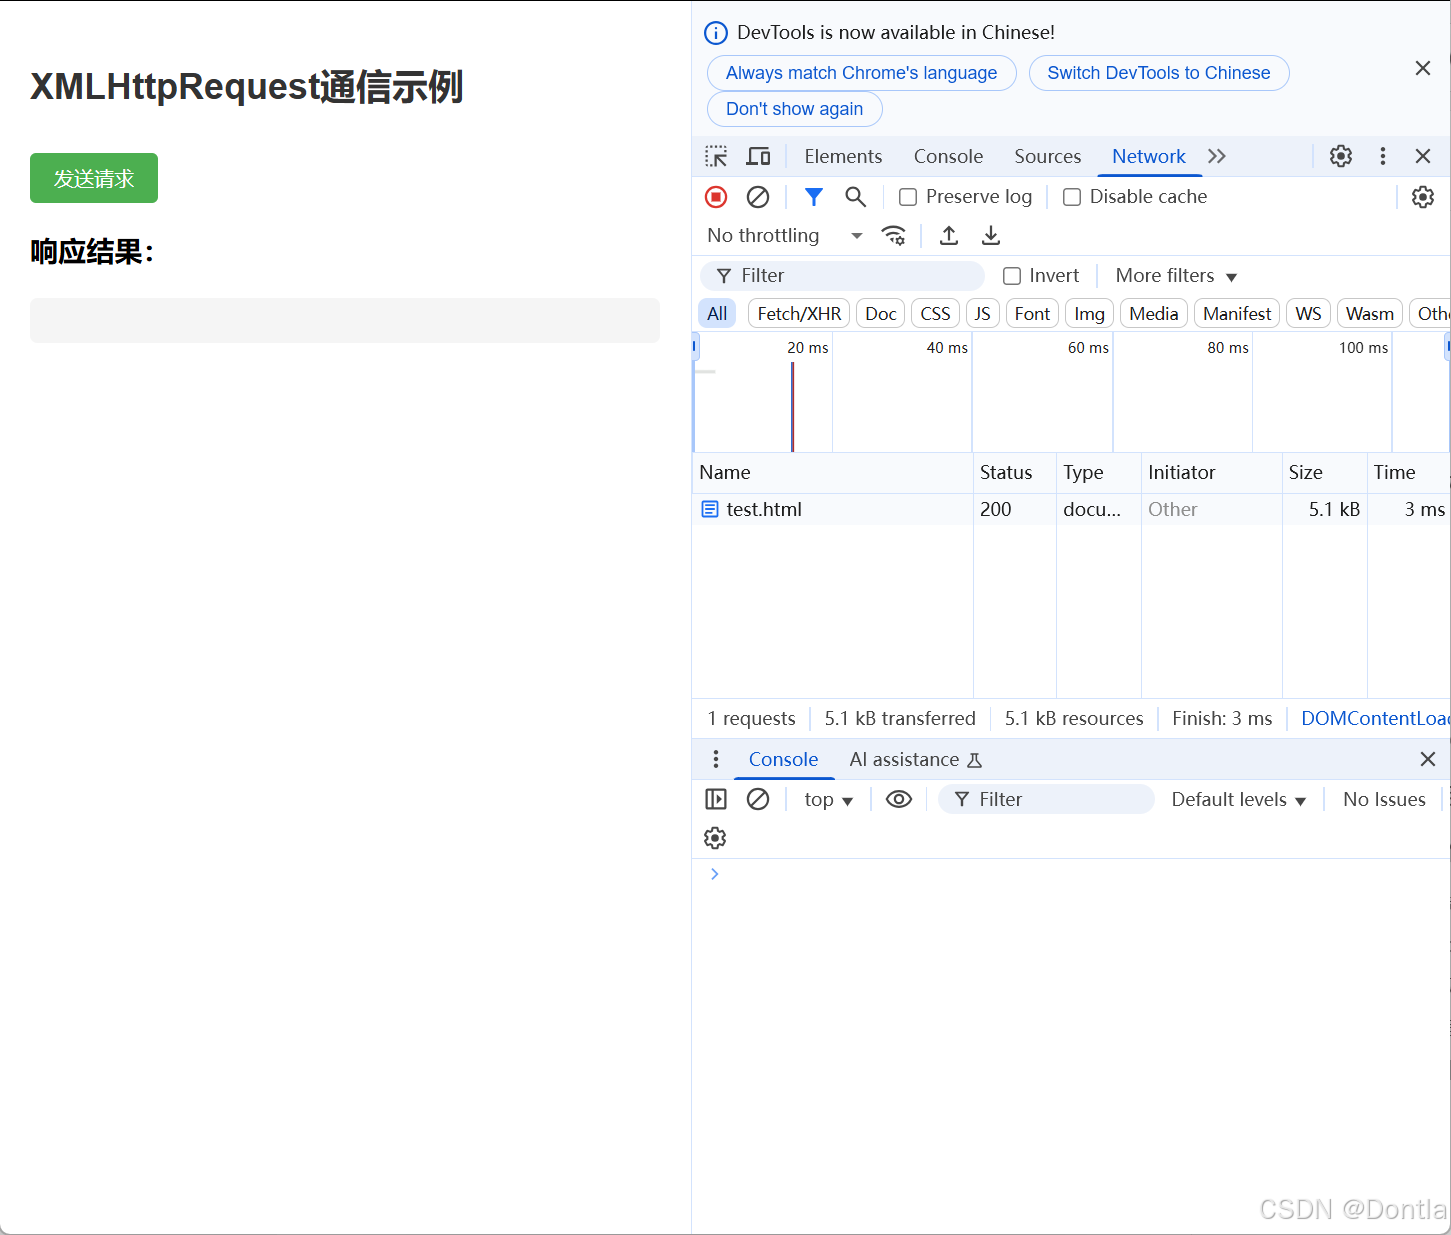Open the No throttling dropdown
Viewport: 1451px width, 1235px height.
(x=785, y=235)
